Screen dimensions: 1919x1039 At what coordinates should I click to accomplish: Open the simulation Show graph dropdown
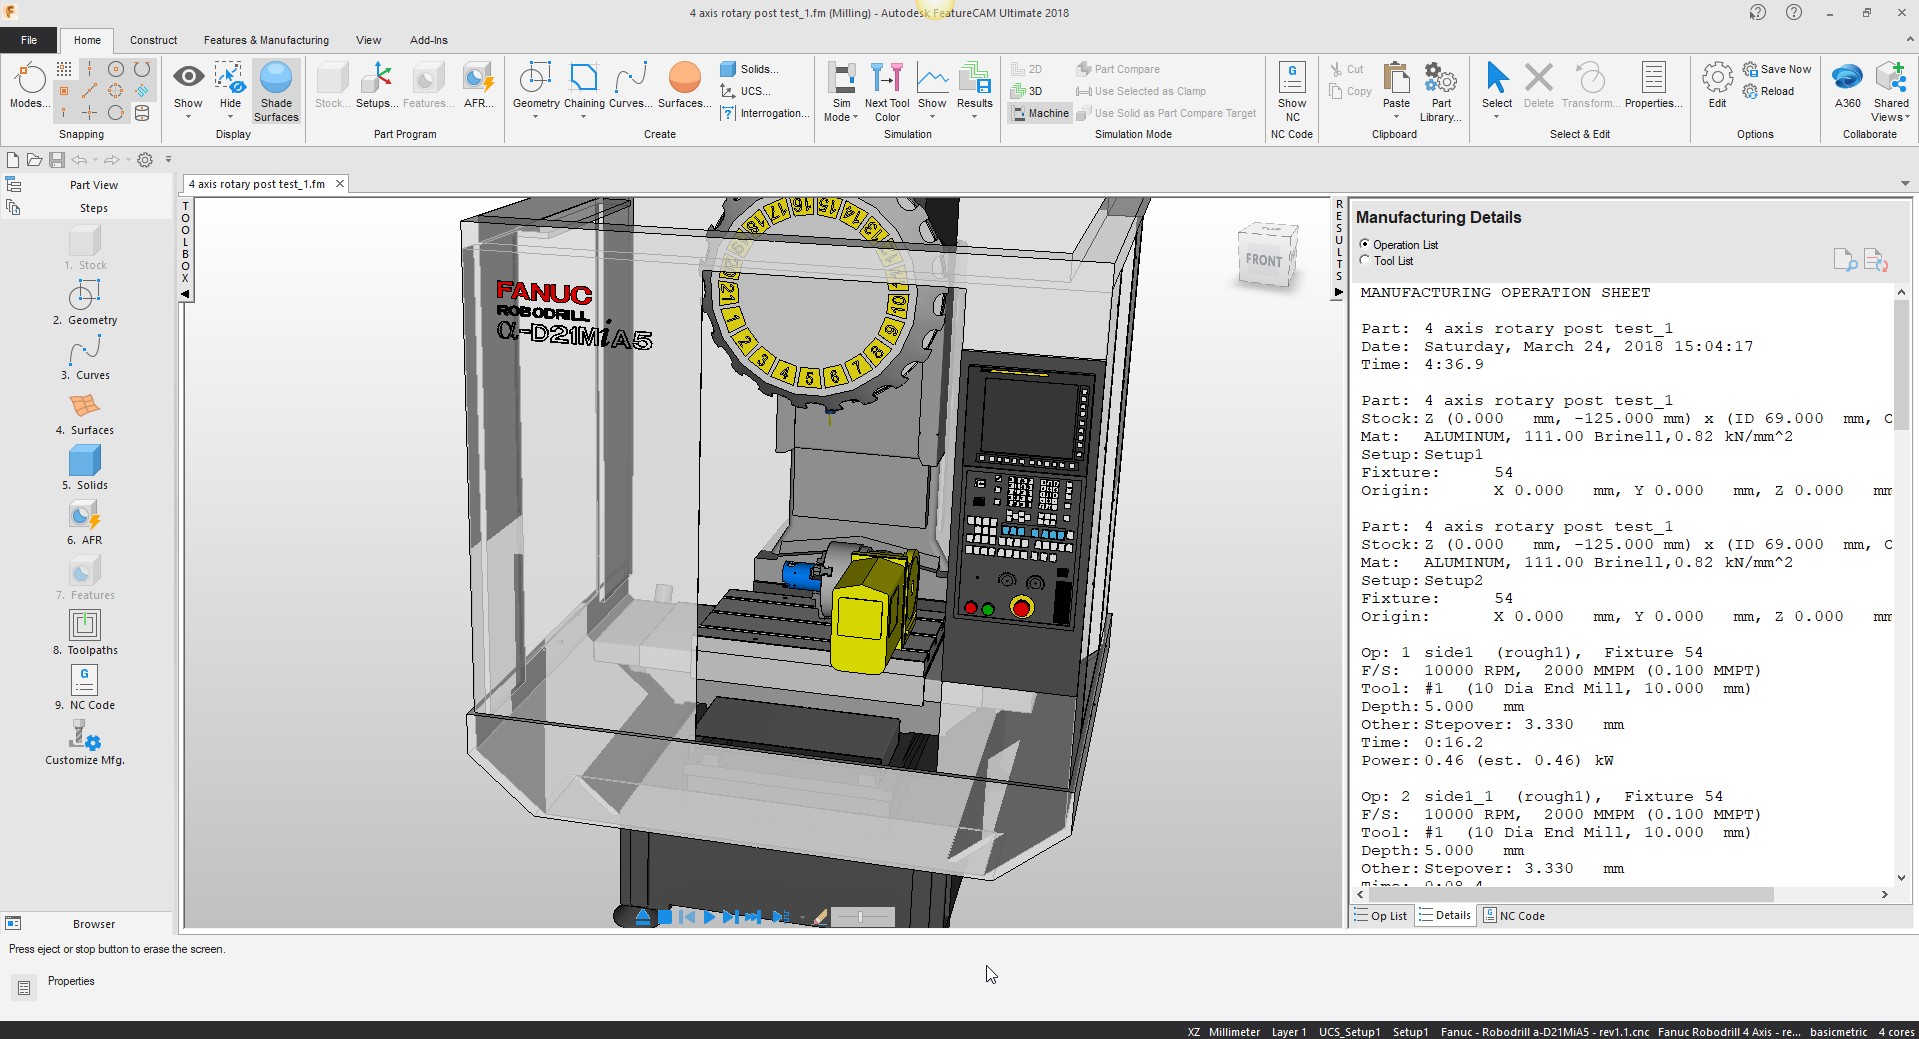932,91
